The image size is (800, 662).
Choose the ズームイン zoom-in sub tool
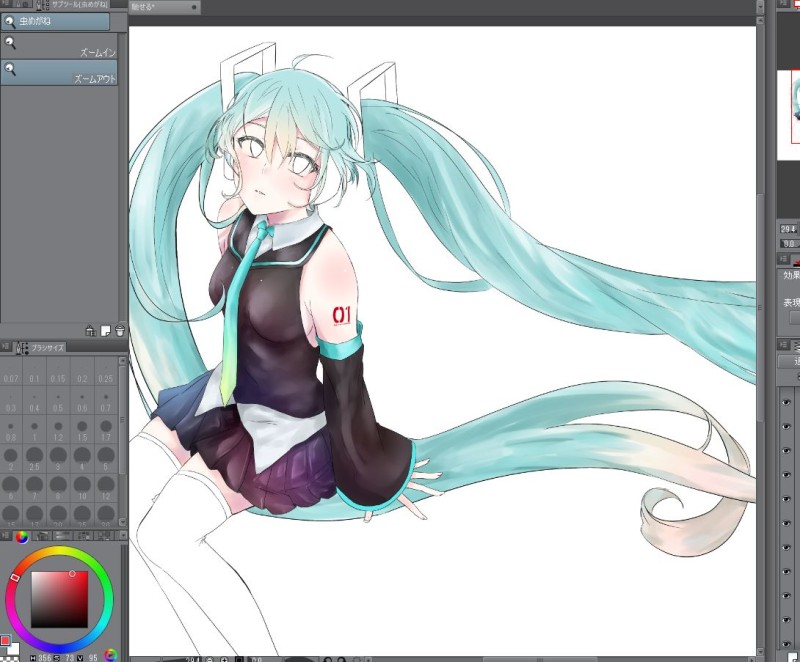[60, 46]
